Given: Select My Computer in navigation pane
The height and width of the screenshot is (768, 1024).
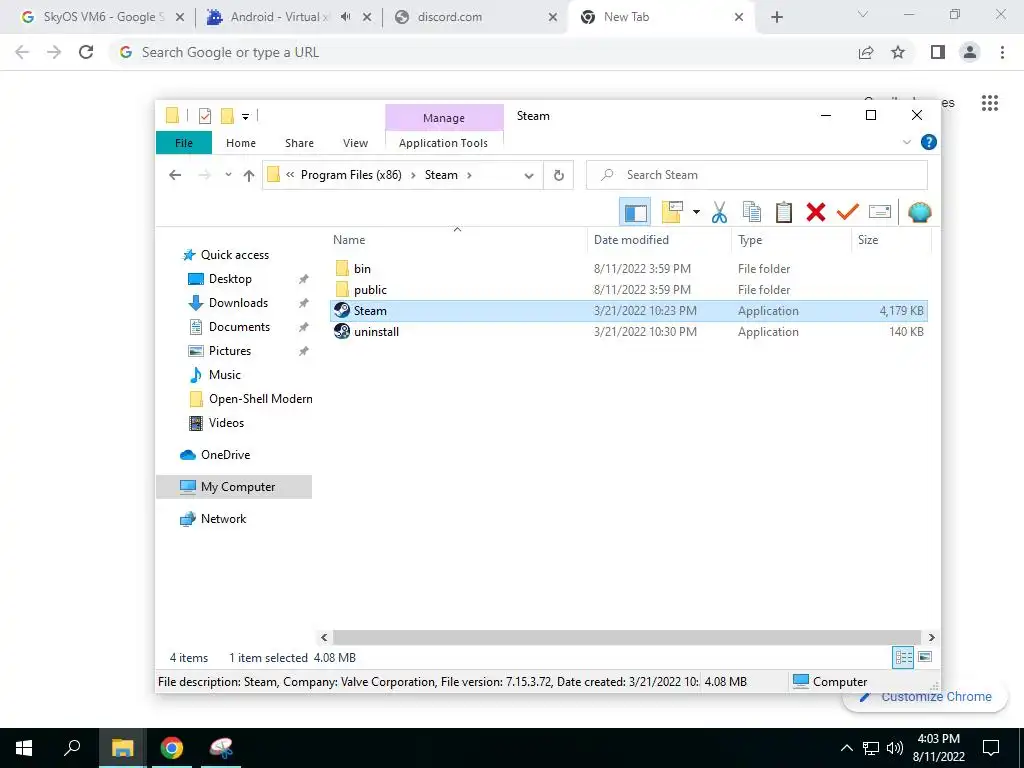Looking at the screenshot, I should 234,487.
